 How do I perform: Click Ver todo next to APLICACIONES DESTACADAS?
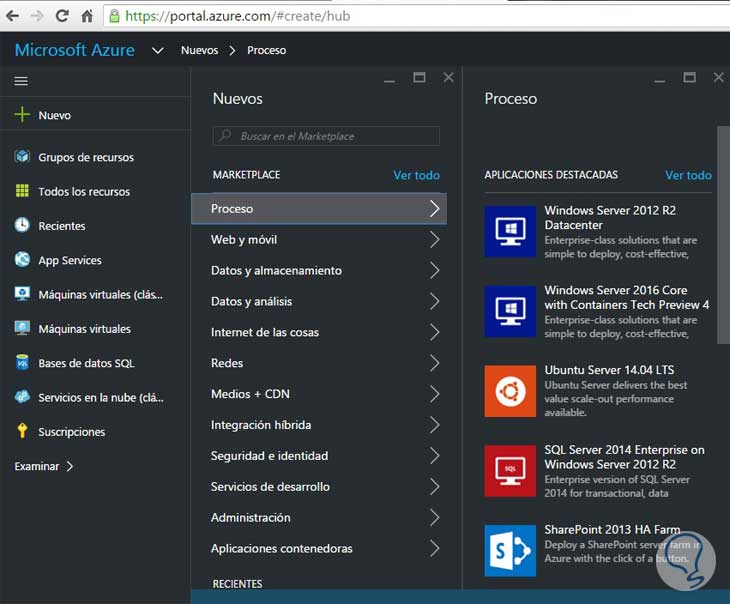click(x=688, y=175)
